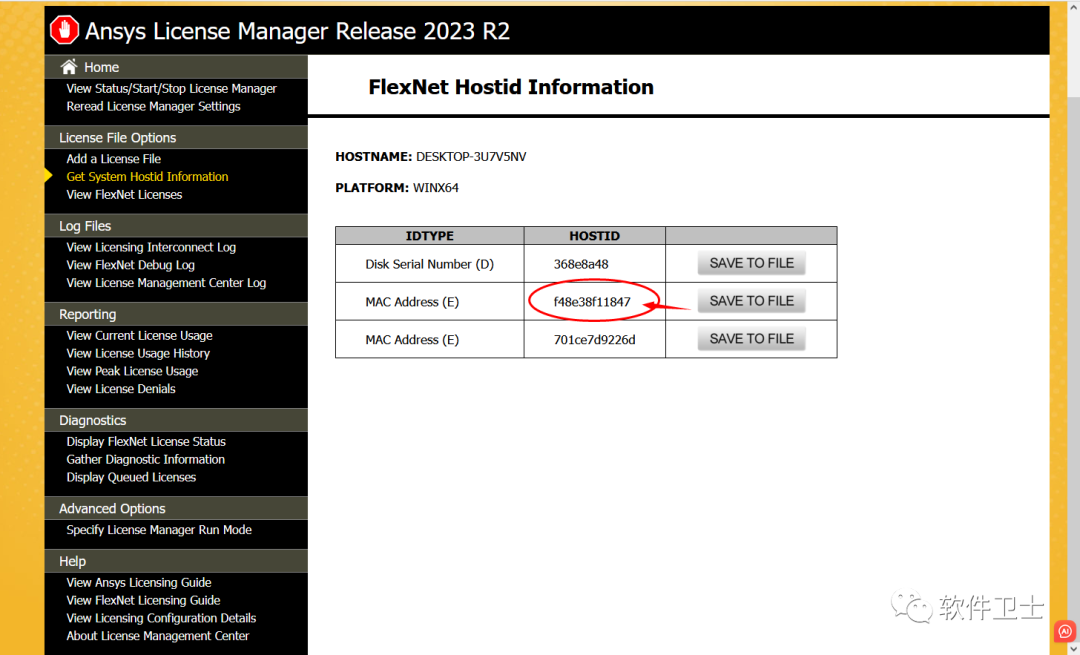Open View Status/Start/Stop License Manager
Image resolution: width=1080 pixels, height=655 pixels.
(x=172, y=89)
